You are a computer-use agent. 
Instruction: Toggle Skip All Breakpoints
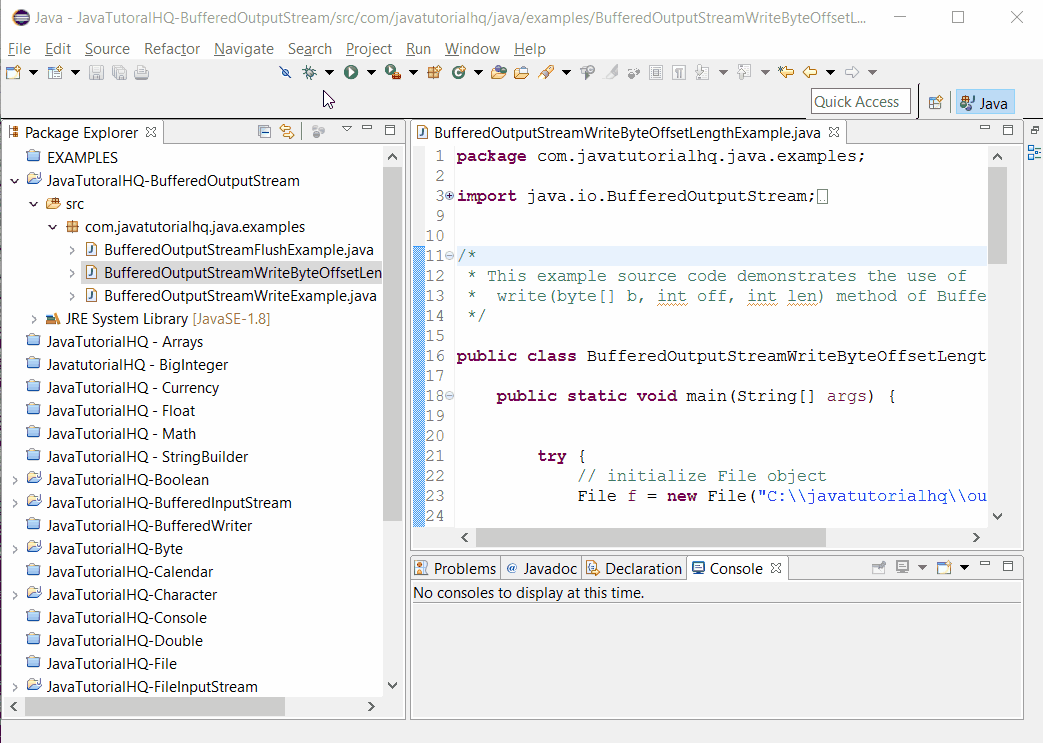(285, 72)
